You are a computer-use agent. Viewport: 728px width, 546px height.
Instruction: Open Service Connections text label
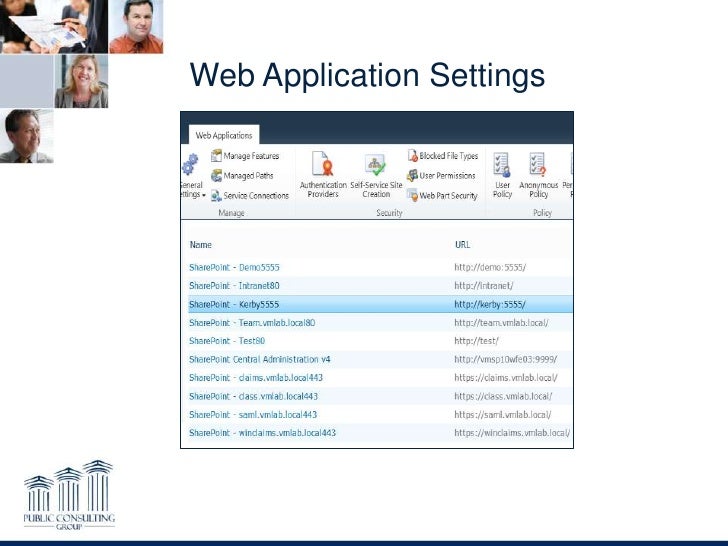256,195
